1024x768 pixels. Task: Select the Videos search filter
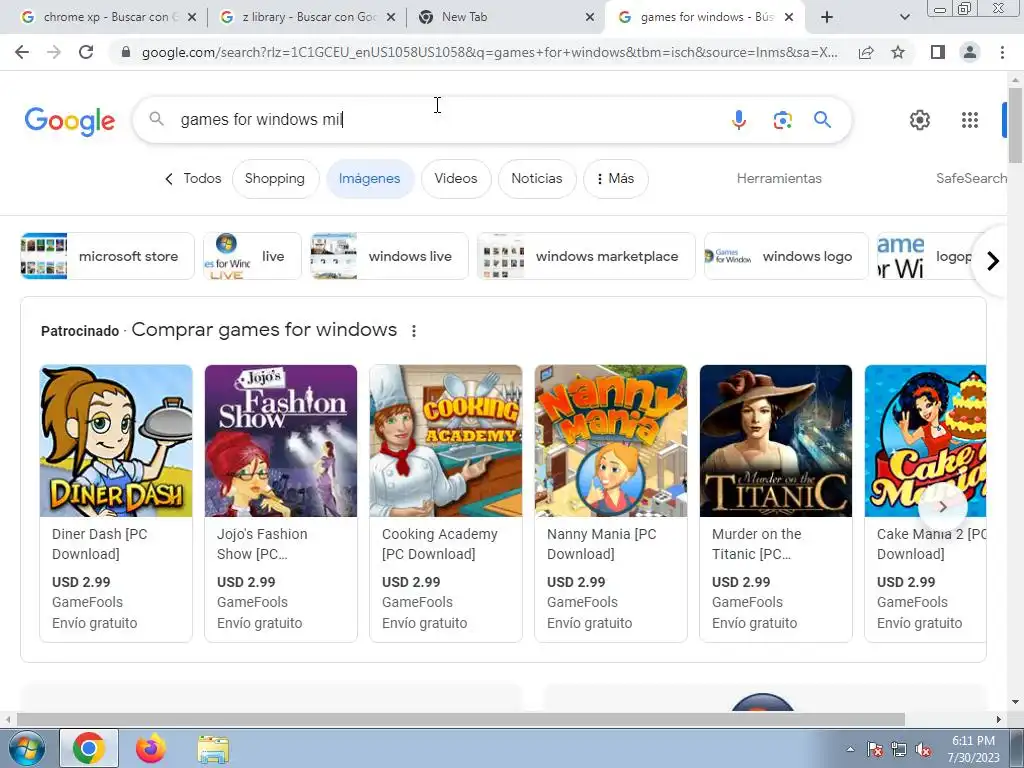pyautogui.click(x=456, y=178)
